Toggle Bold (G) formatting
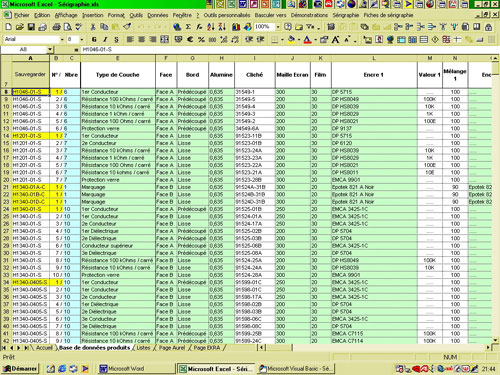 point(94,39)
